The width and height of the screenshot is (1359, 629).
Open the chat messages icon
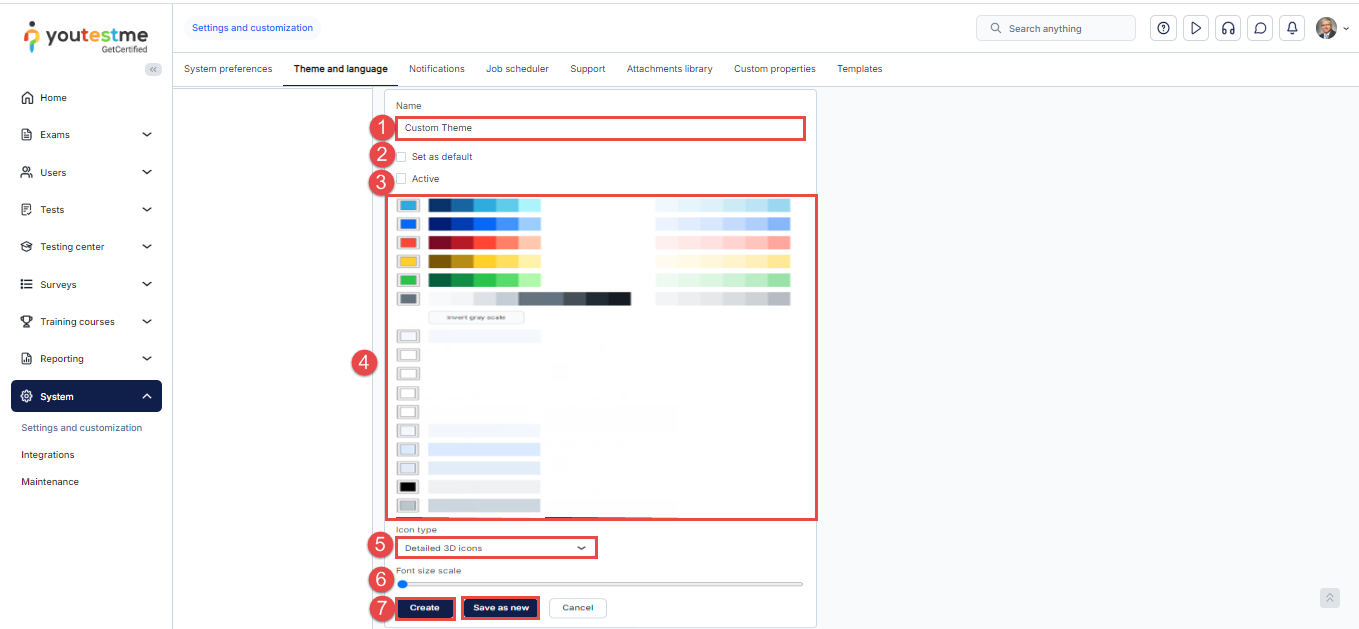[1261, 28]
